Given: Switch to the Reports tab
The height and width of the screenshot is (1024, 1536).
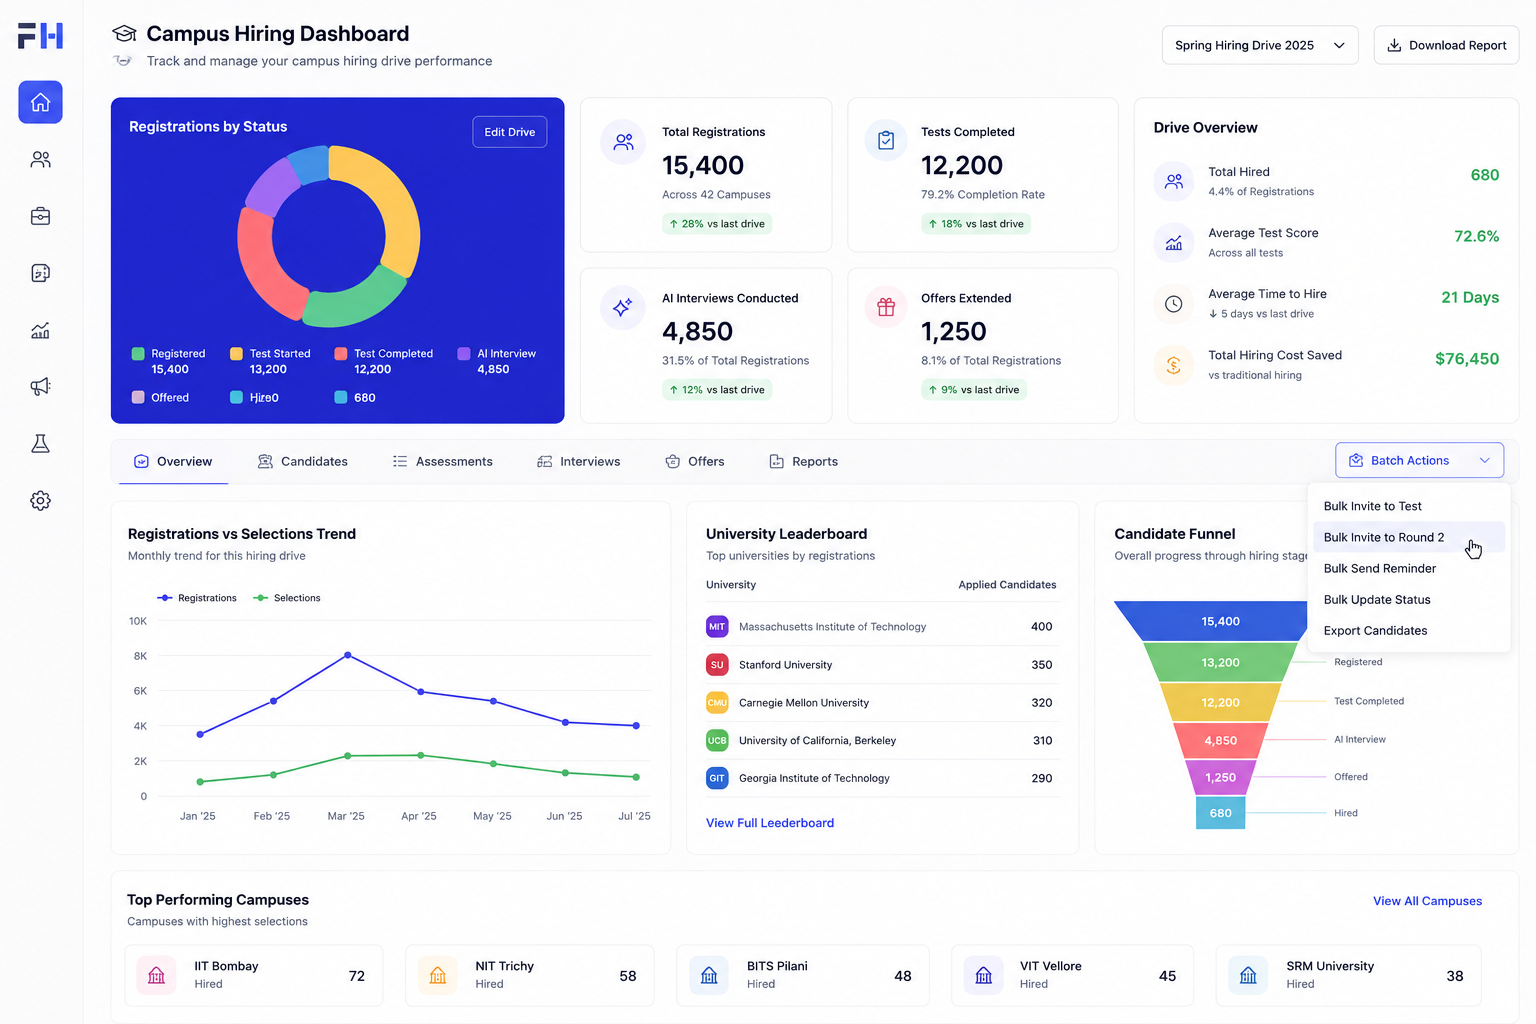Looking at the screenshot, I should 803,462.
